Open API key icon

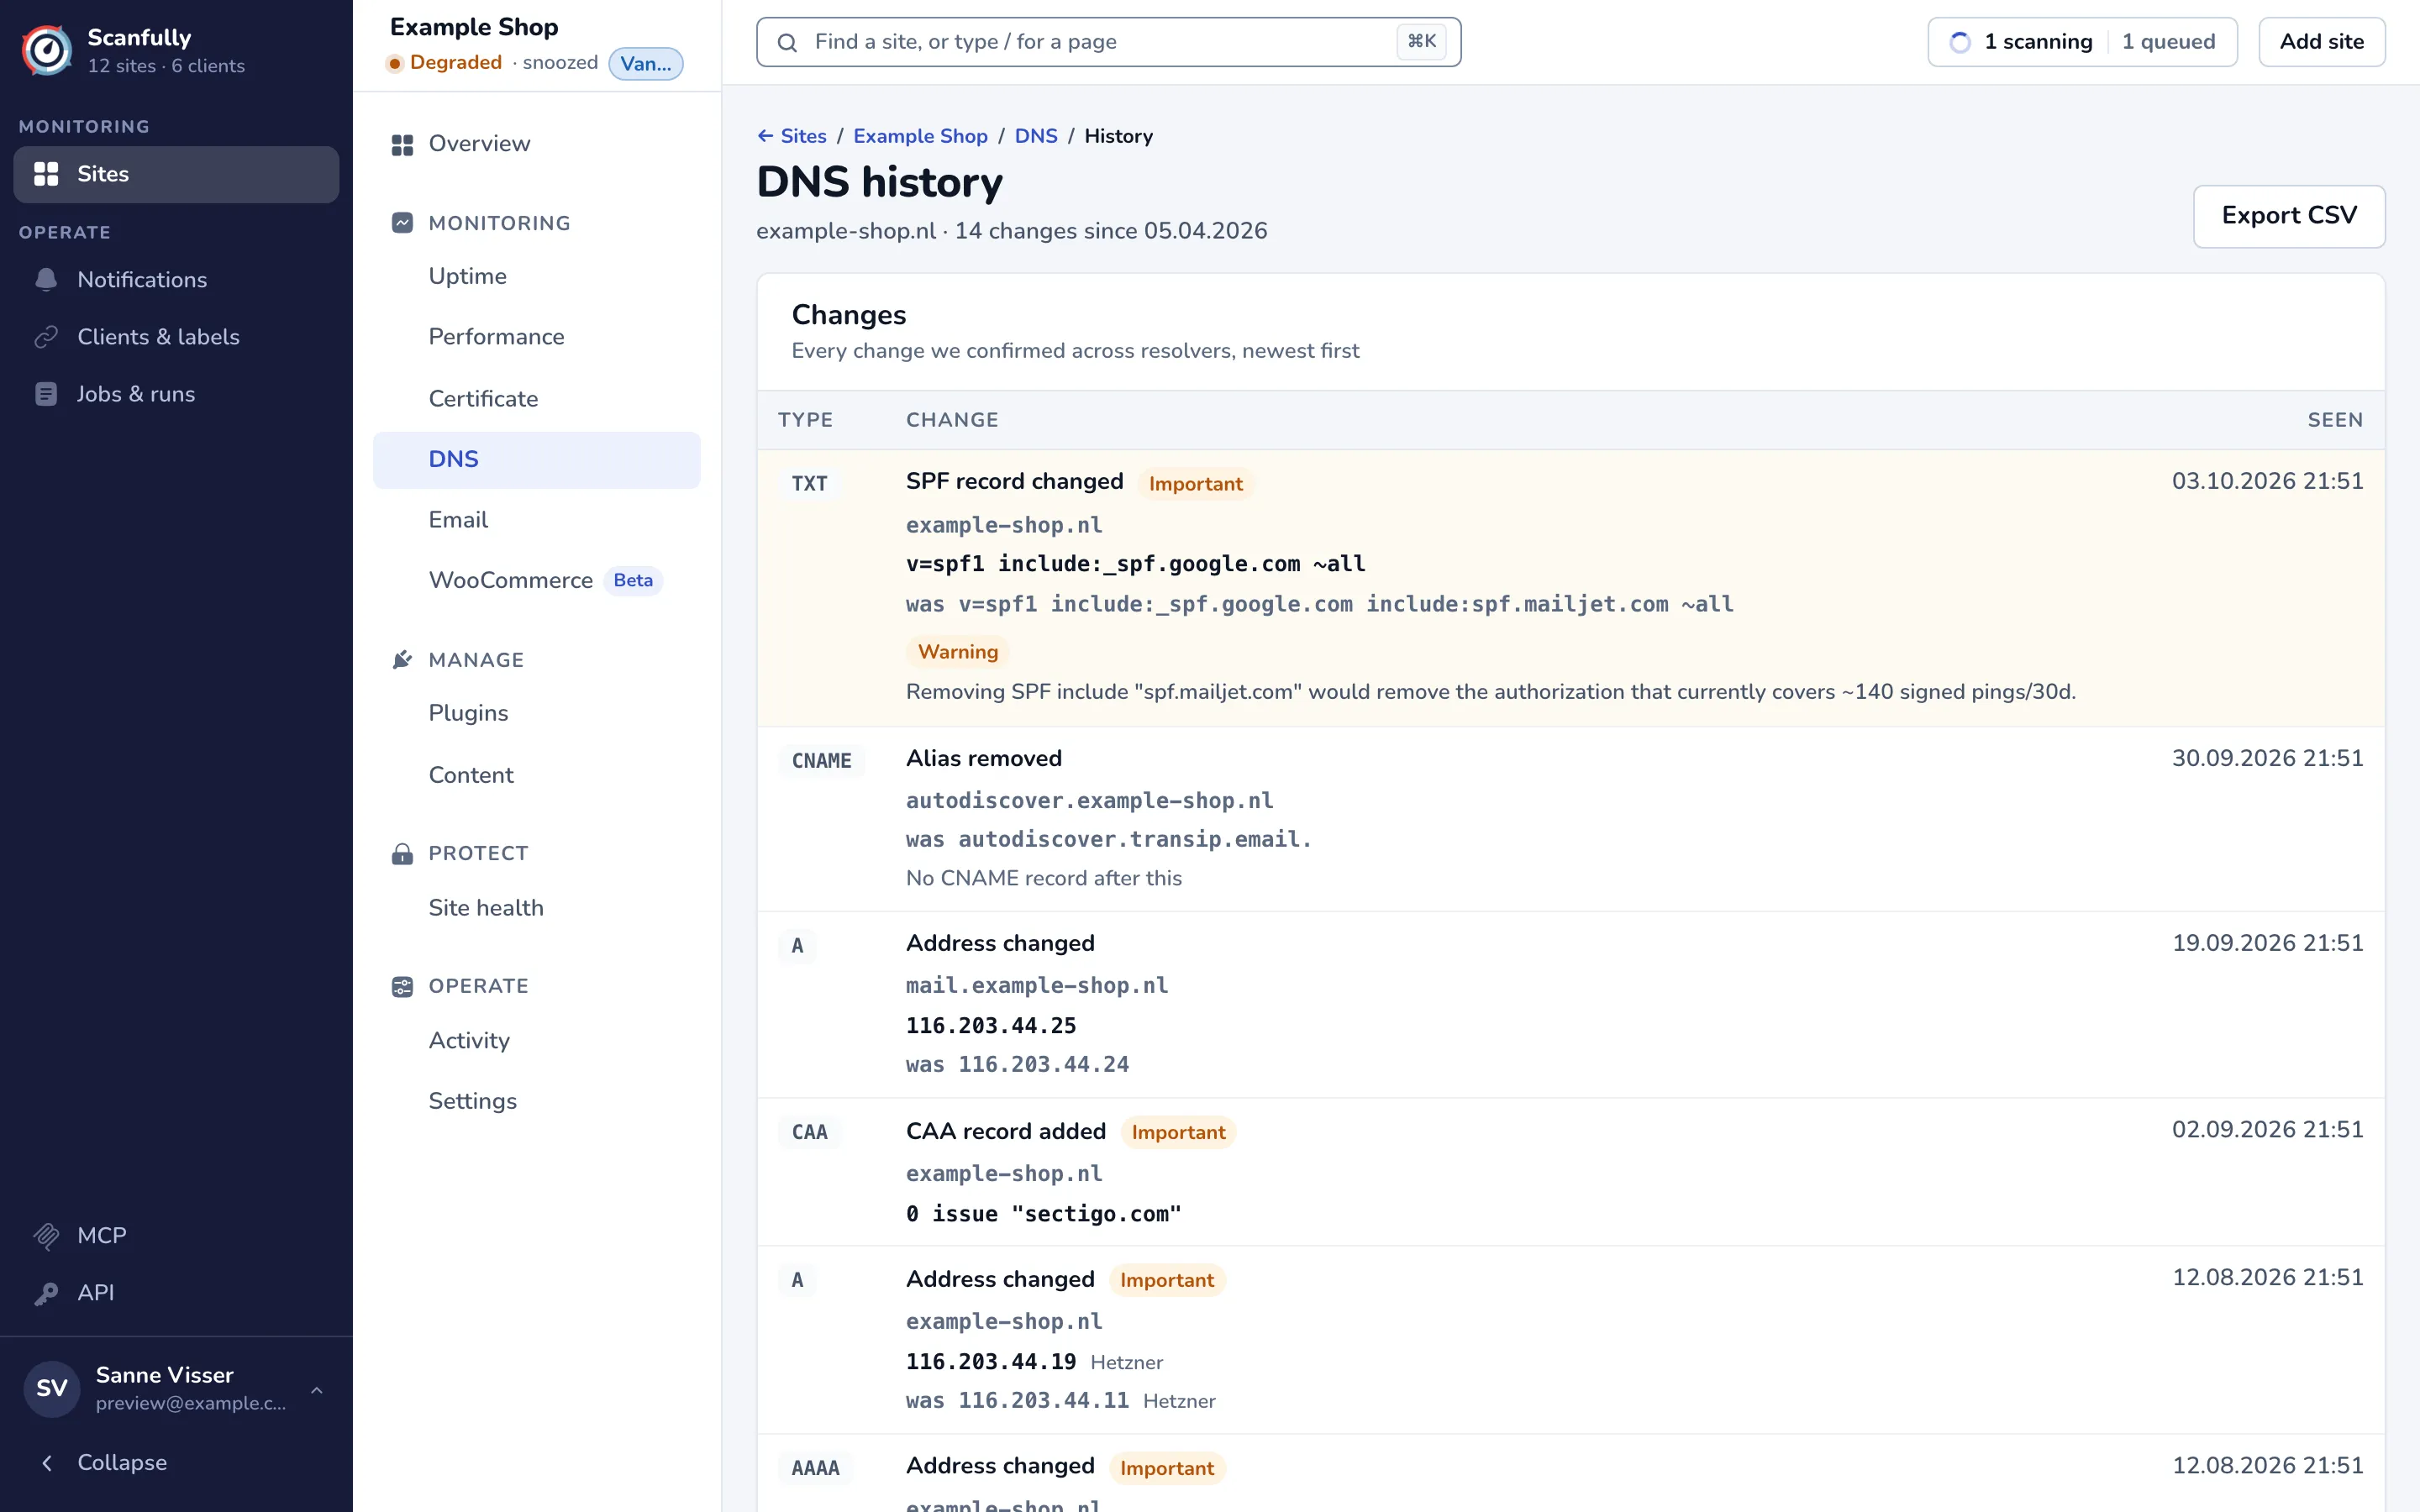pos(46,1293)
